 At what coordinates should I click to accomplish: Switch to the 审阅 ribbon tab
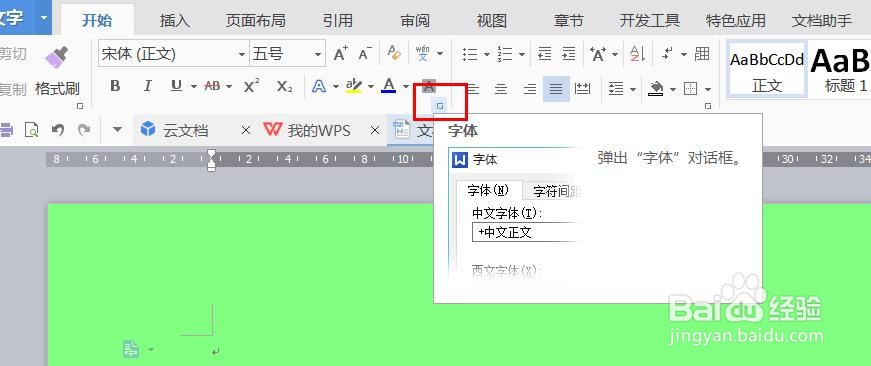click(415, 21)
